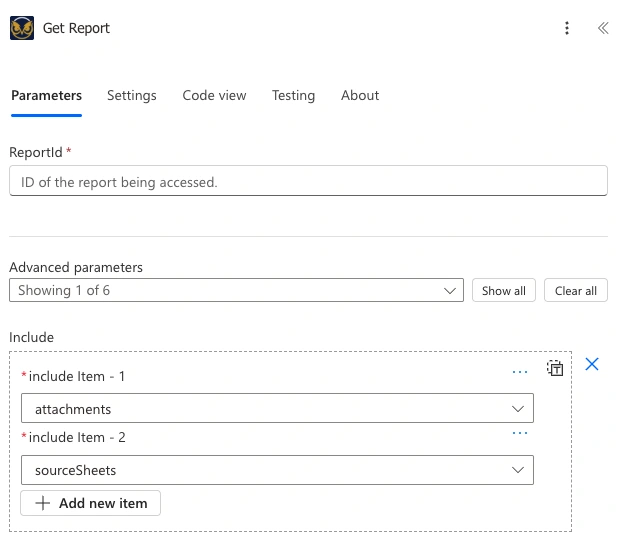Viewport: 620px width, 545px height.
Task: Click the Clear all button
Action: coord(575,290)
